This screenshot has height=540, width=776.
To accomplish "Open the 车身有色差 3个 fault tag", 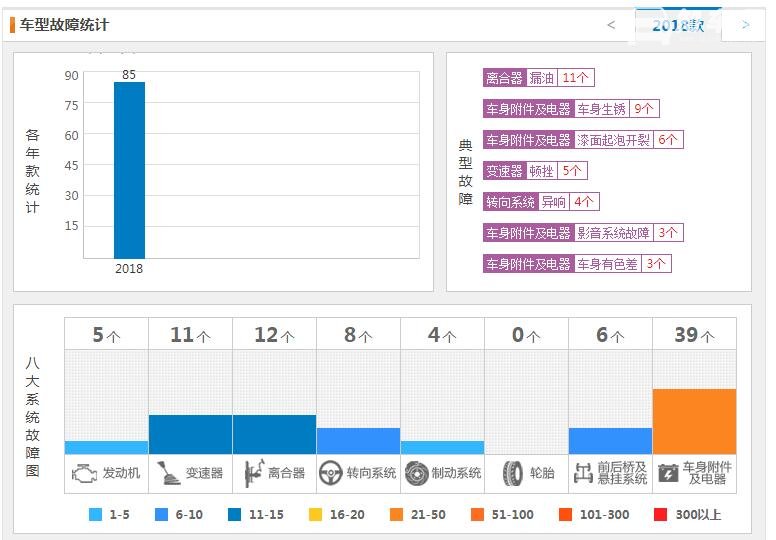I will [x=577, y=264].
